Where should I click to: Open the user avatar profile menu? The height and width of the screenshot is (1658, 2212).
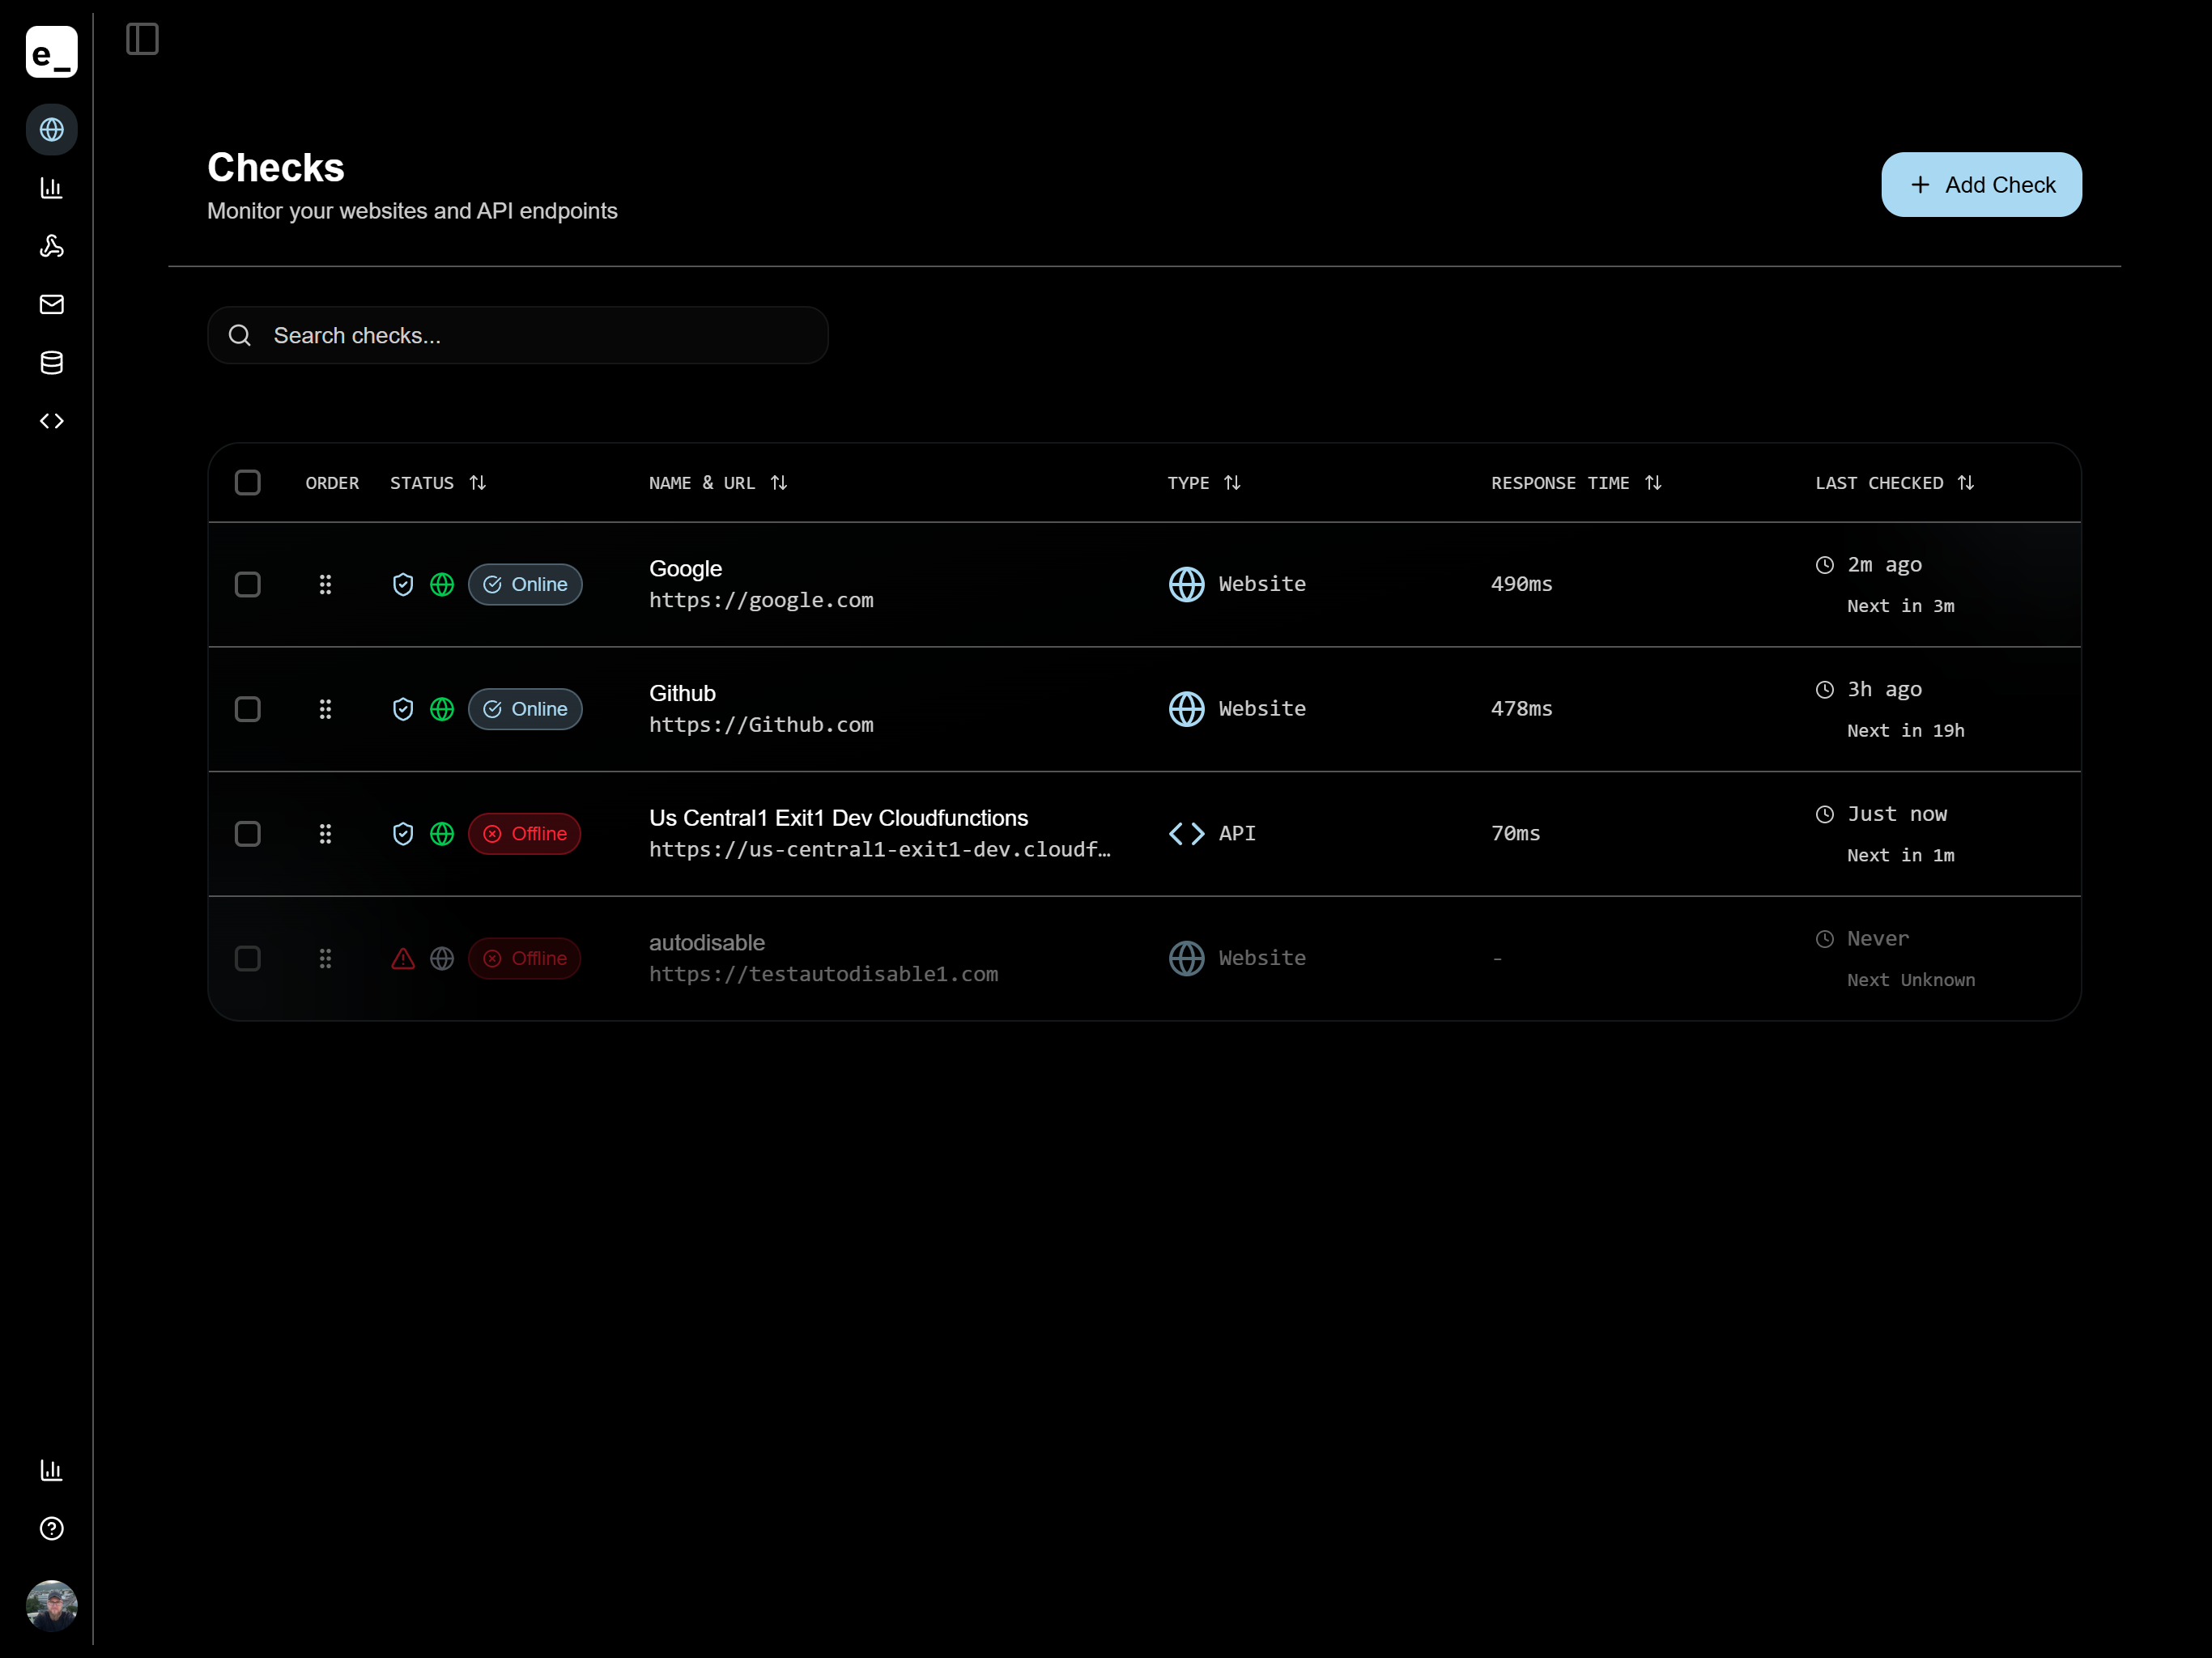click(x=51, y=1606)
